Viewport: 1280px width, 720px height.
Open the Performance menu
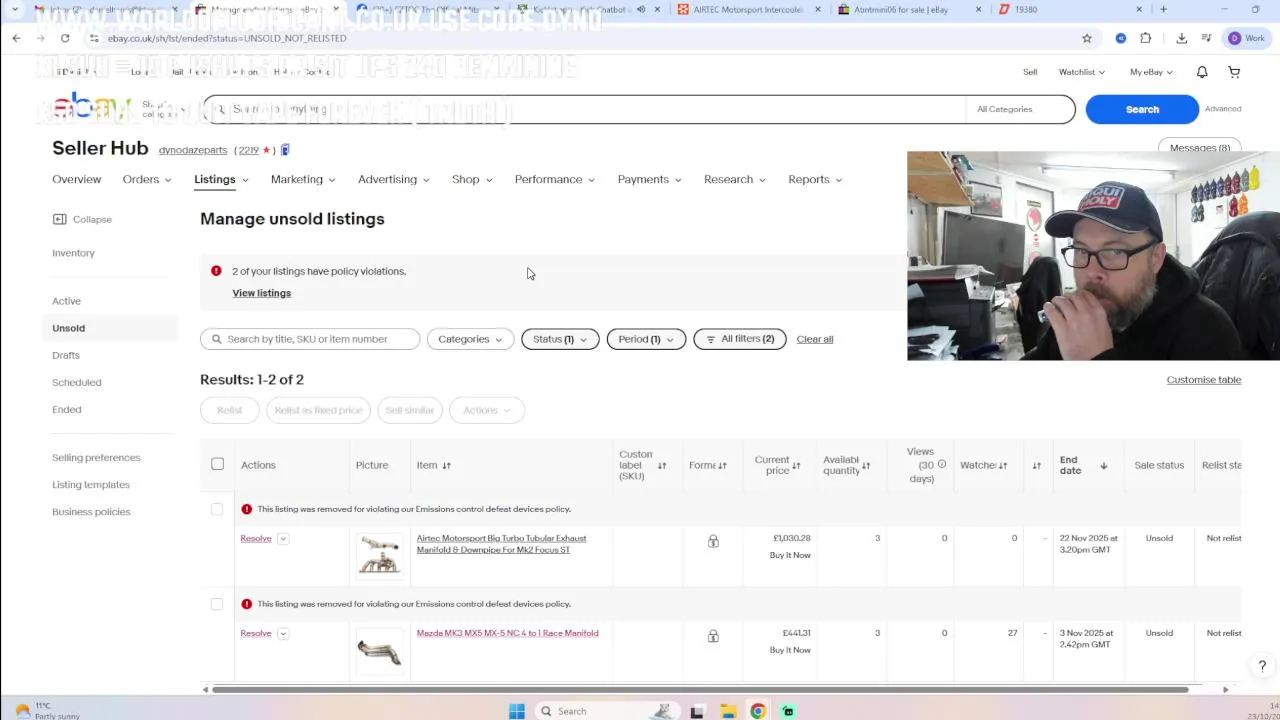click(555, 179)
